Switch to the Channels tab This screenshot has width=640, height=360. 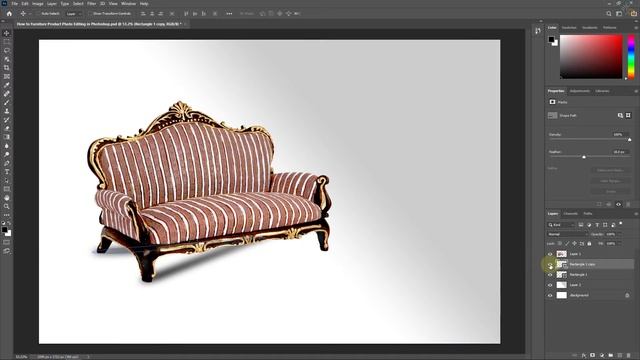(571, 213)
